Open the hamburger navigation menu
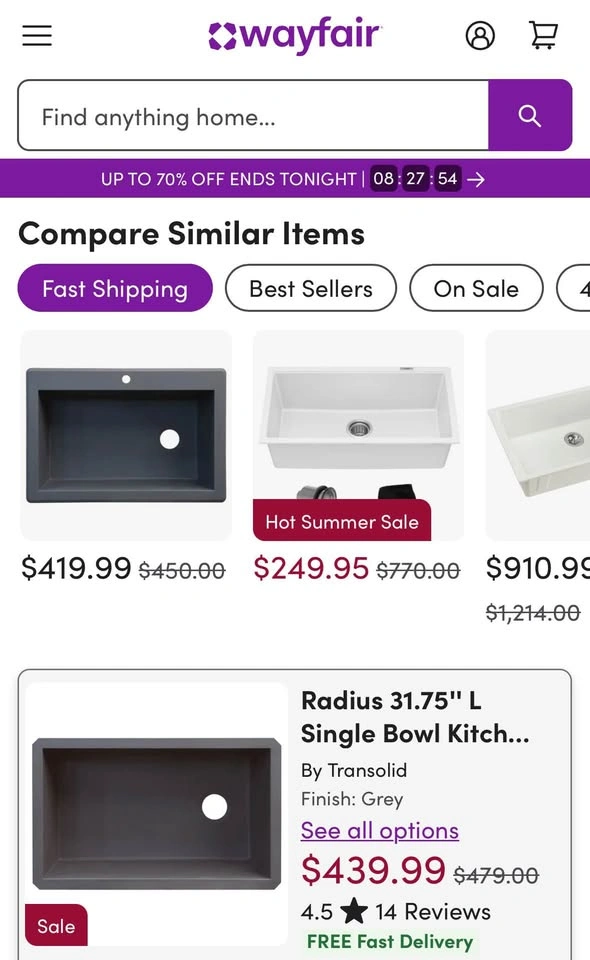 pos(37,36)
